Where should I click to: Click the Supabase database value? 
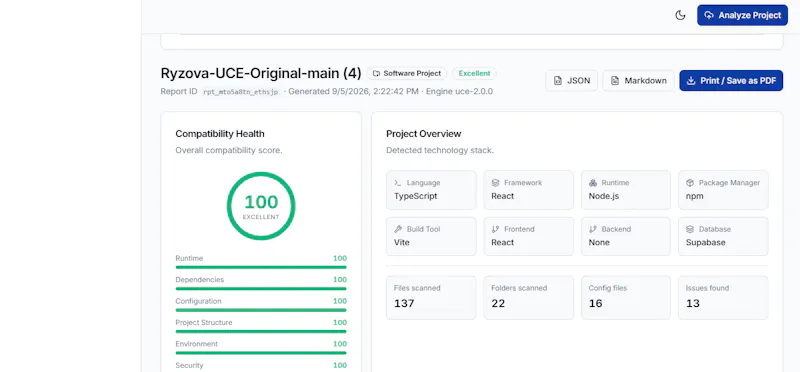click(x=706, y=242)
